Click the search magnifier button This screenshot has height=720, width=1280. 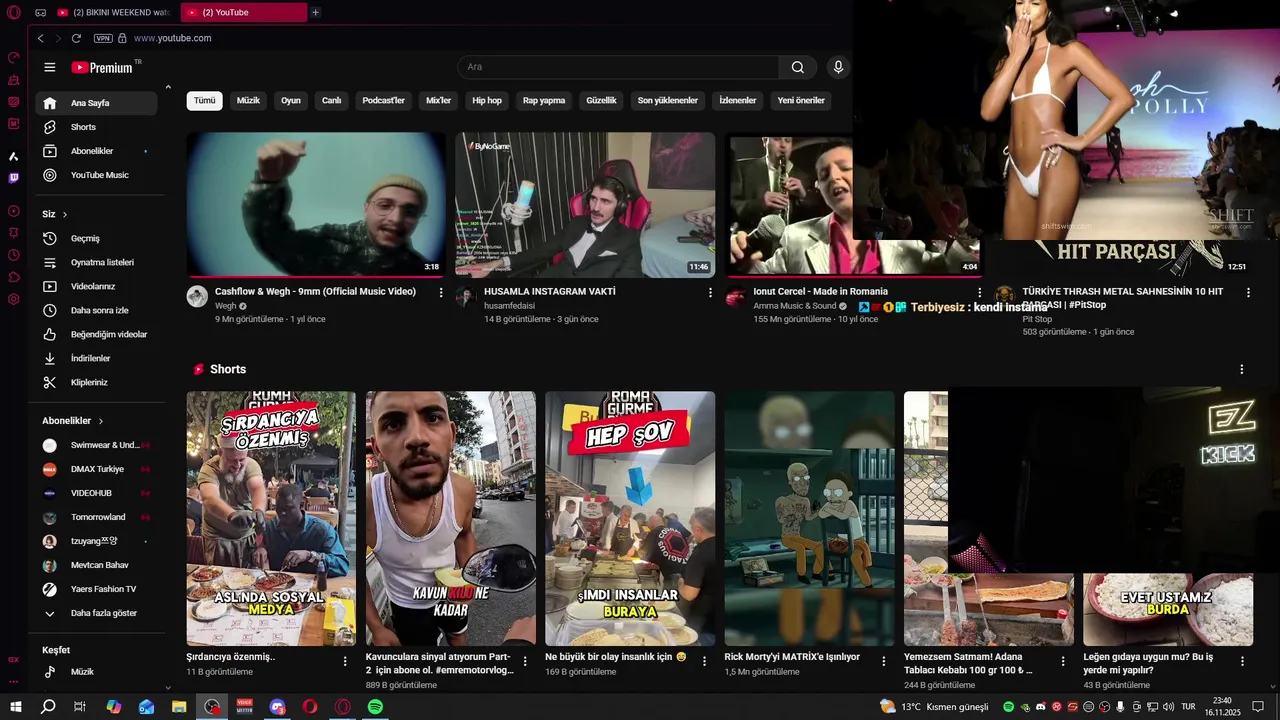(x=798, y=67)
